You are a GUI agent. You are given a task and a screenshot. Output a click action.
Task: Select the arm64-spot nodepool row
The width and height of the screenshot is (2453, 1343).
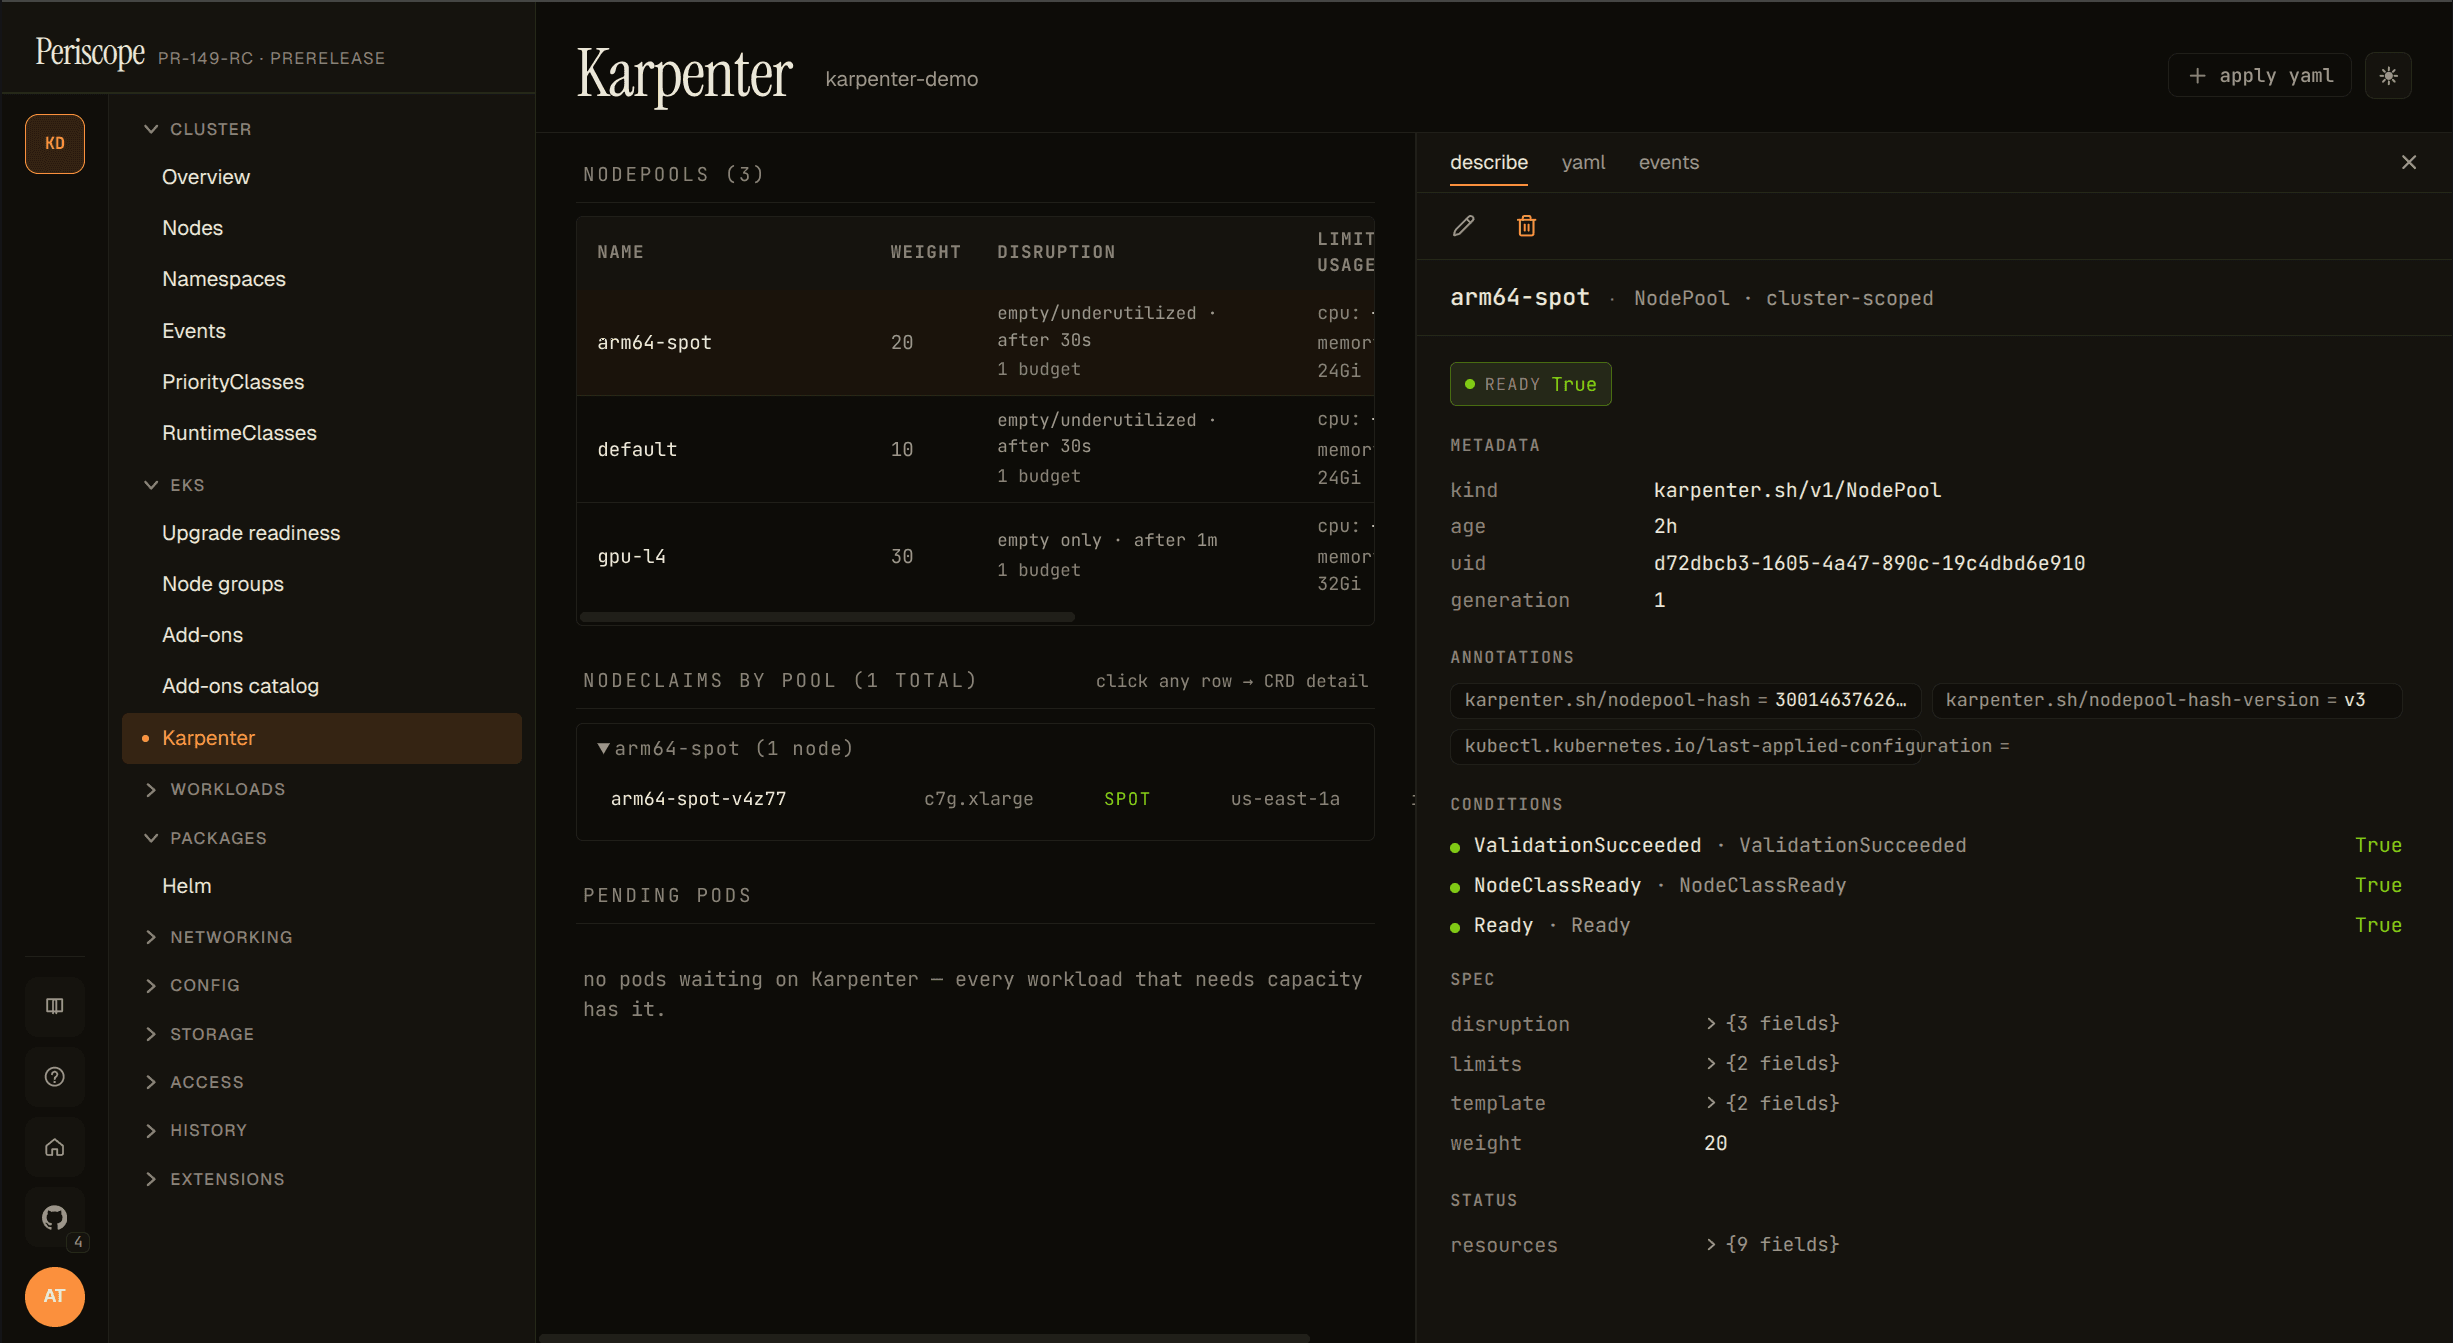(975, 342)
